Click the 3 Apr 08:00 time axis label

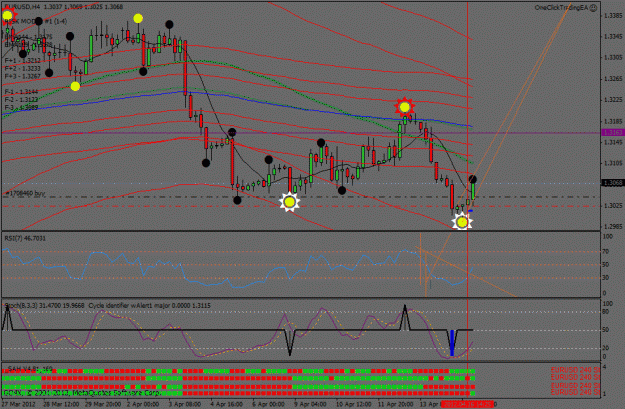184,404
